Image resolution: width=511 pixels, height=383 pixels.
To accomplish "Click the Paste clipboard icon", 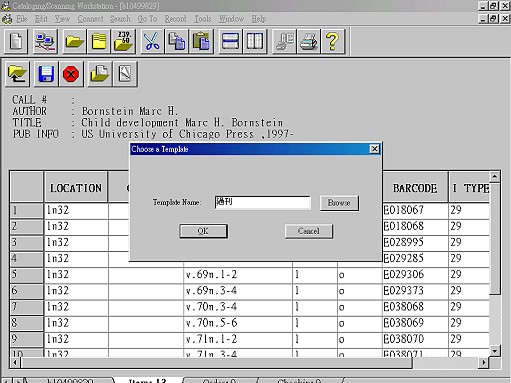I will click(201, 41).
